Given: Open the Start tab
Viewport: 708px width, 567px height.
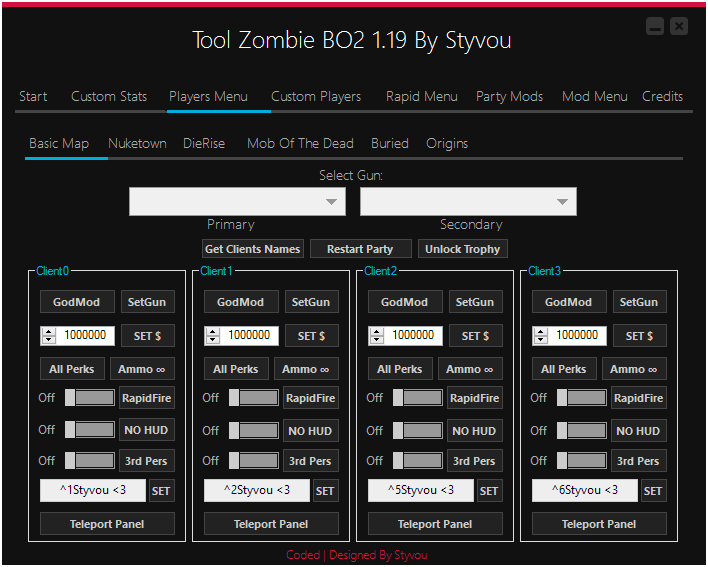Looking at the screenshot, I should tap(33, 97).
